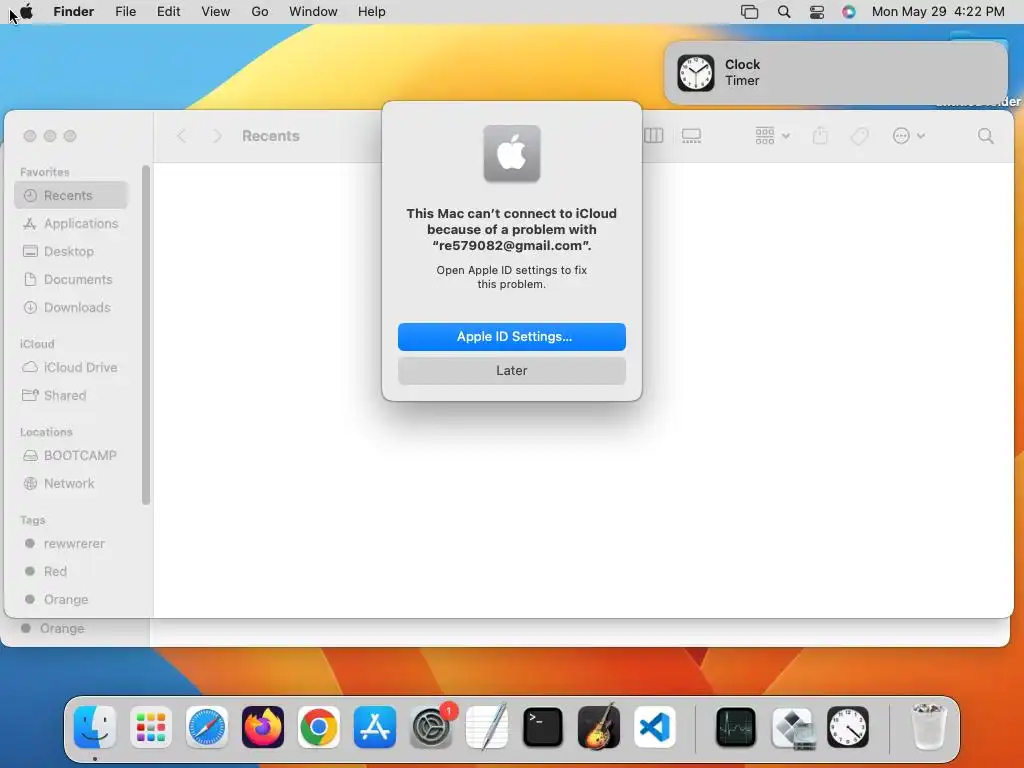Select the Red tag in sidebar
The height and width of the screenshot is (768, 1024).
[71, 571]
